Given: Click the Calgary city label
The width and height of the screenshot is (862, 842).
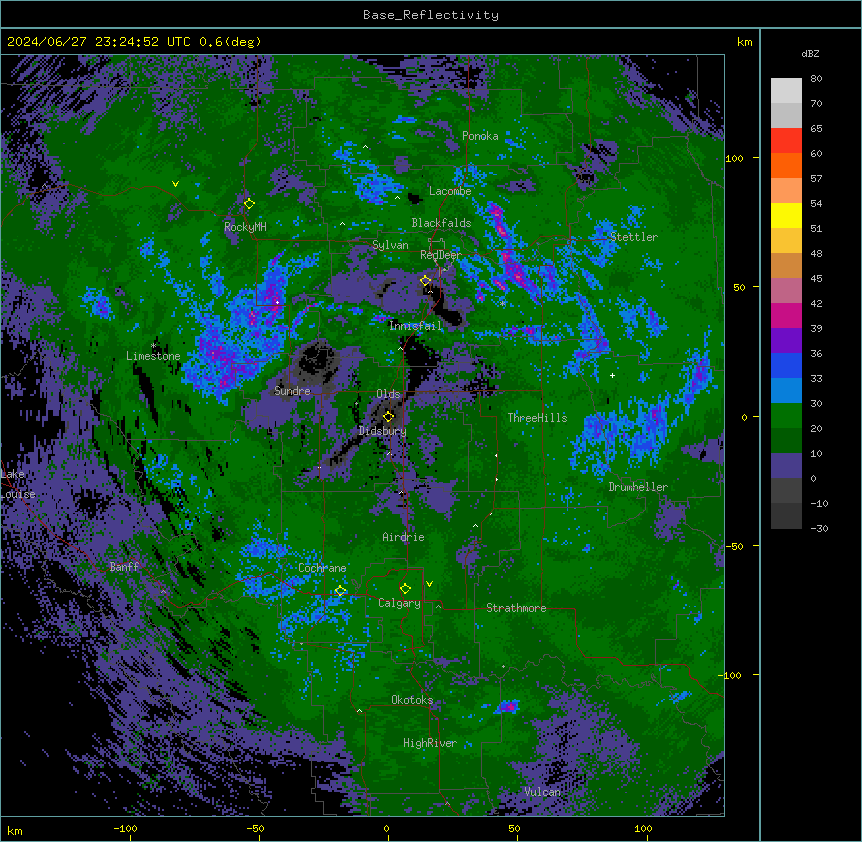Looking at the screenshot, I should pyautogui.click(x=399, y=603).
